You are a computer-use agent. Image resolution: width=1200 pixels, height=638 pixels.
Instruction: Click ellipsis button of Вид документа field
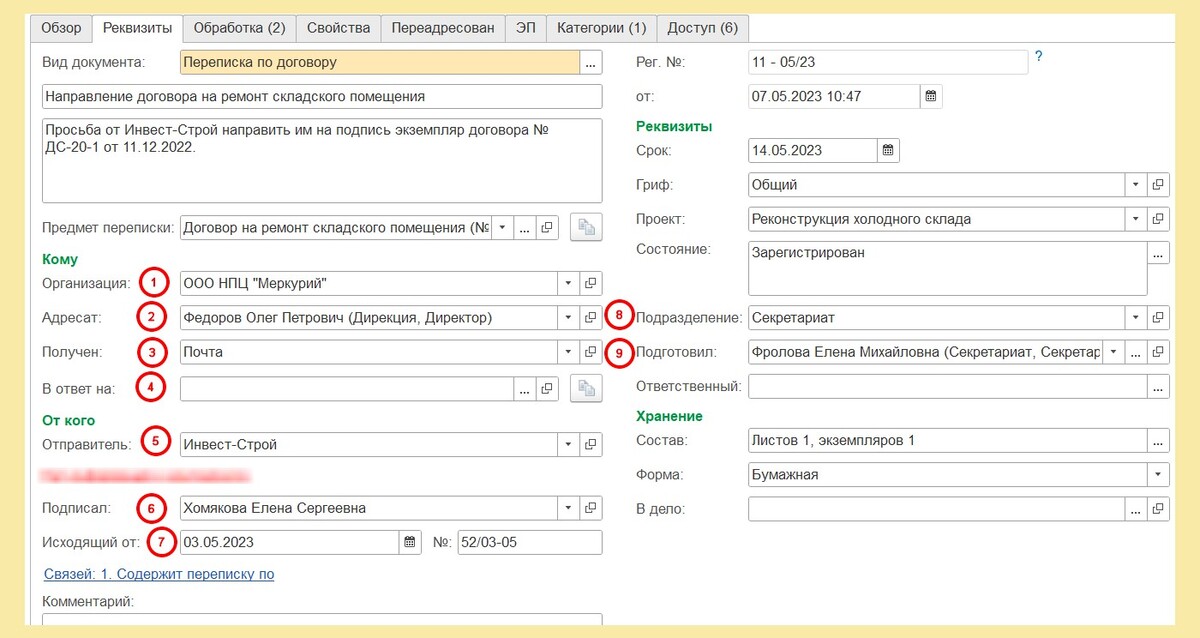tap(592, 63)
